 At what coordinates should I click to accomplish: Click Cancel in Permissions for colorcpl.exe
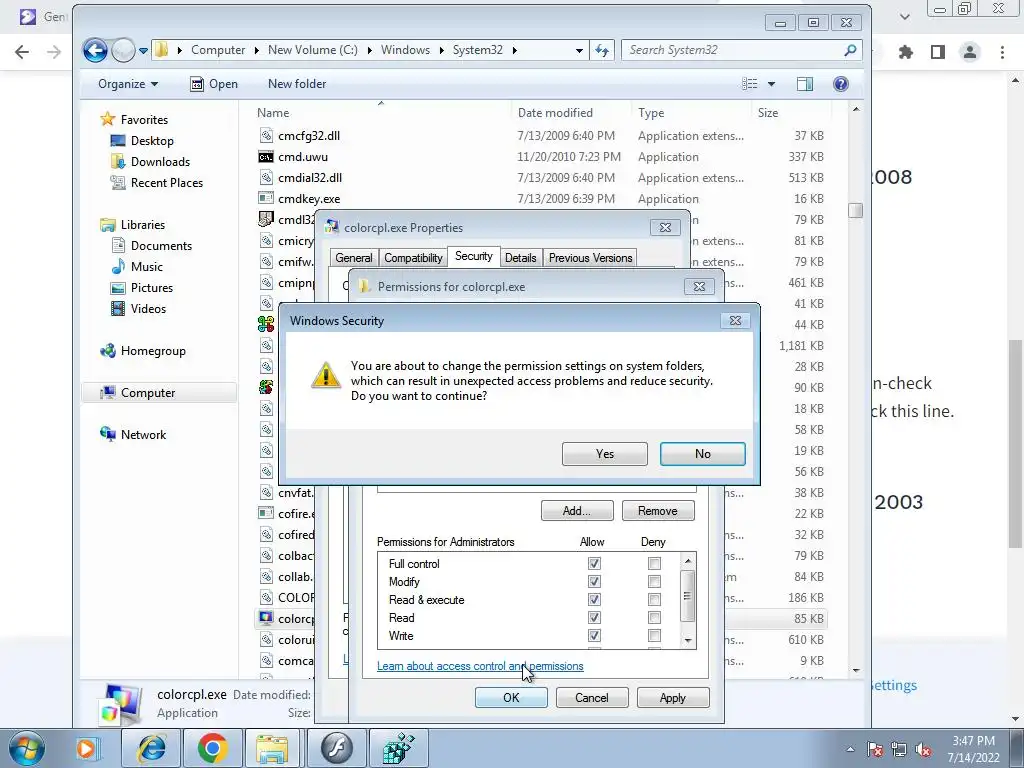(592, 697)
